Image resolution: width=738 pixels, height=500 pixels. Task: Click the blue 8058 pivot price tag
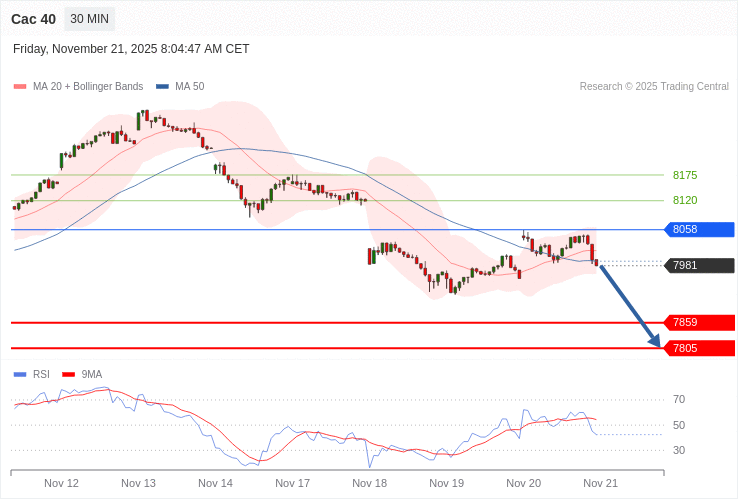tap(699, 229)
